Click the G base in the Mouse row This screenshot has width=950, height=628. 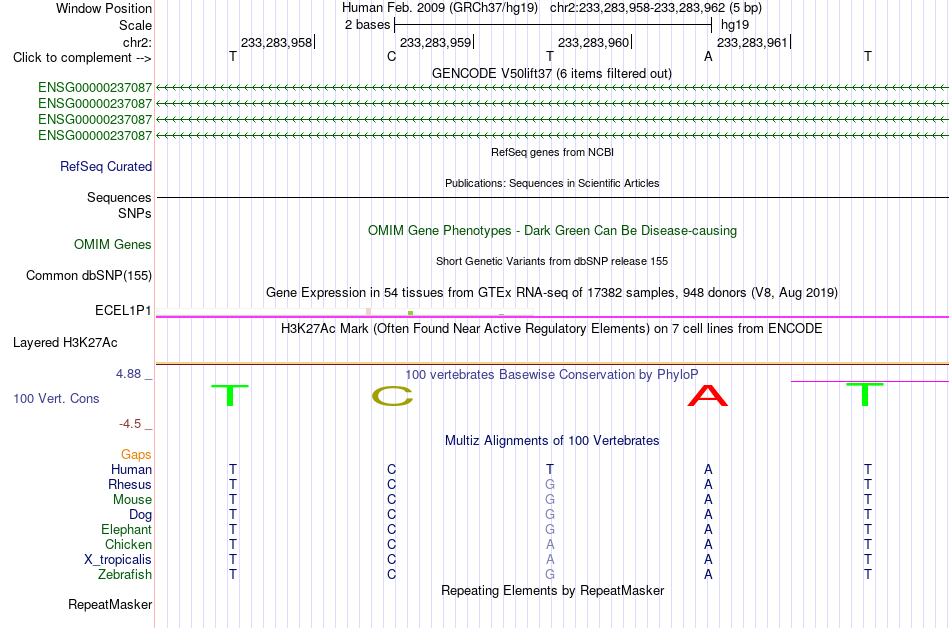[550, 500]
